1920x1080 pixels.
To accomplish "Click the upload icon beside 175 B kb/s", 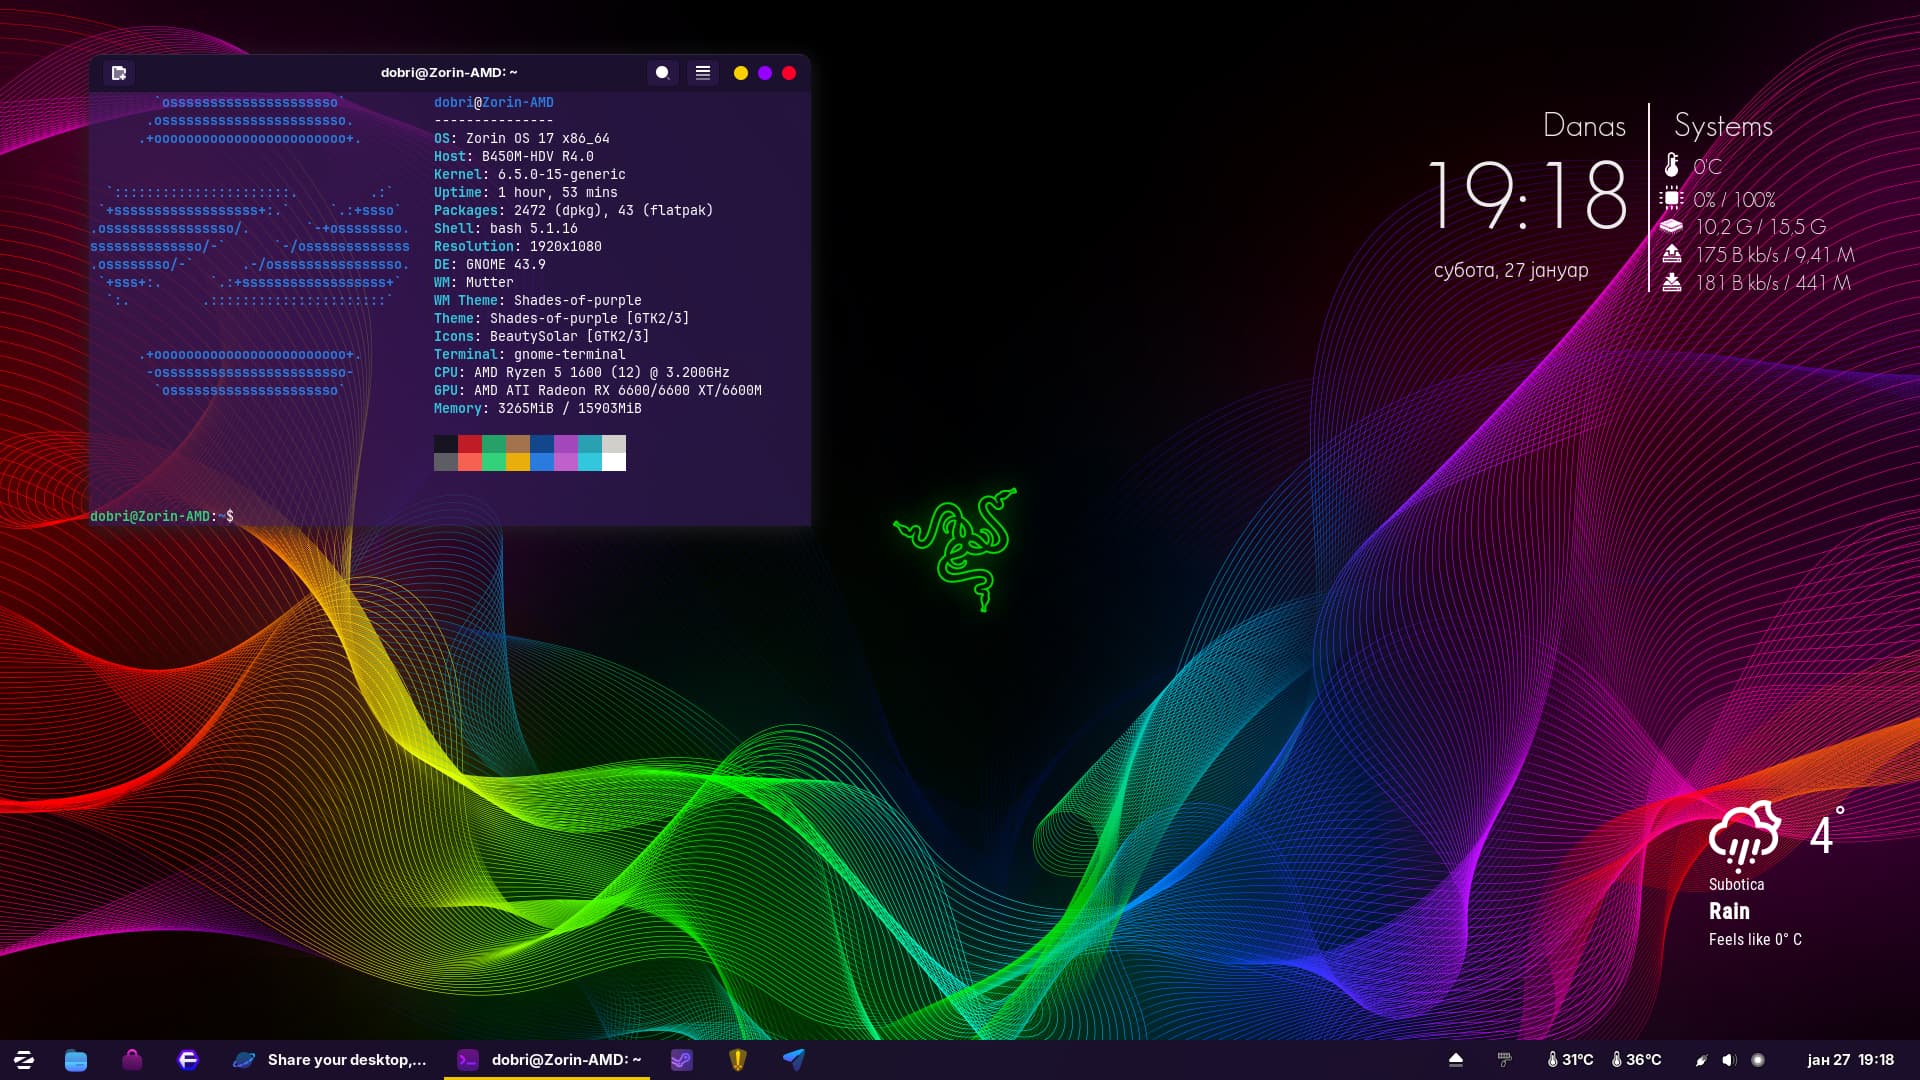I will pos(1671,254).
